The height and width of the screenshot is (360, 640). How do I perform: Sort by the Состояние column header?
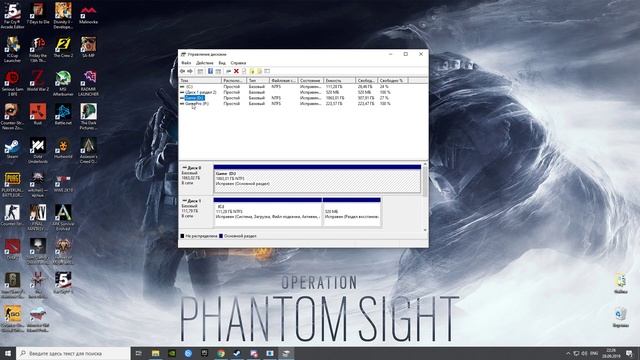pyautogui.click(x=311, y=80)
